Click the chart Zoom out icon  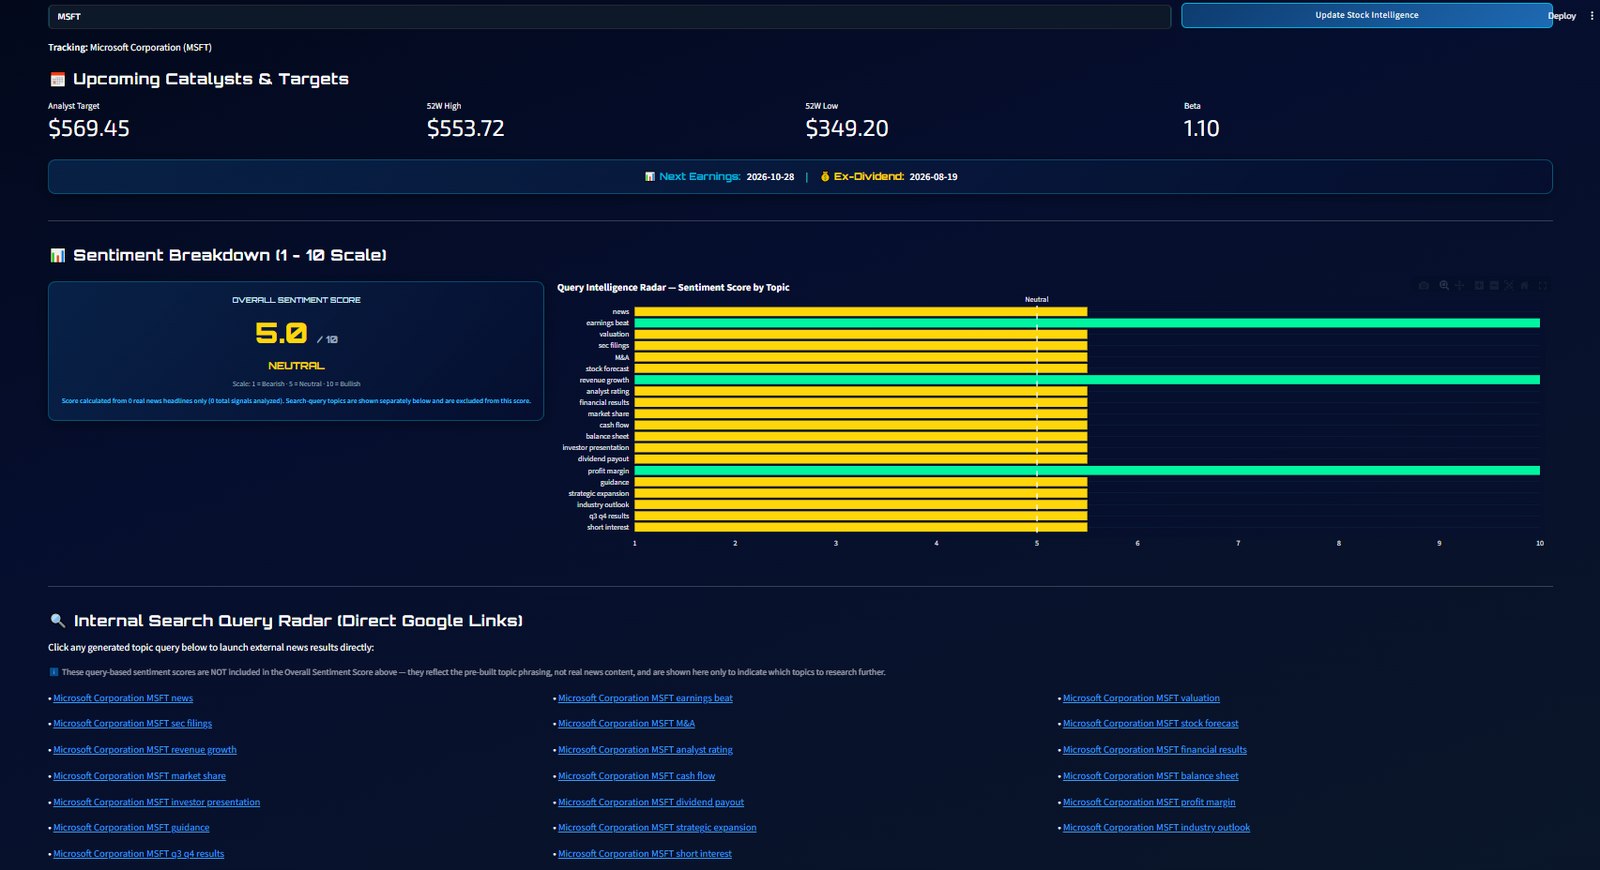pyautogui.click(x=1494, y=286)
